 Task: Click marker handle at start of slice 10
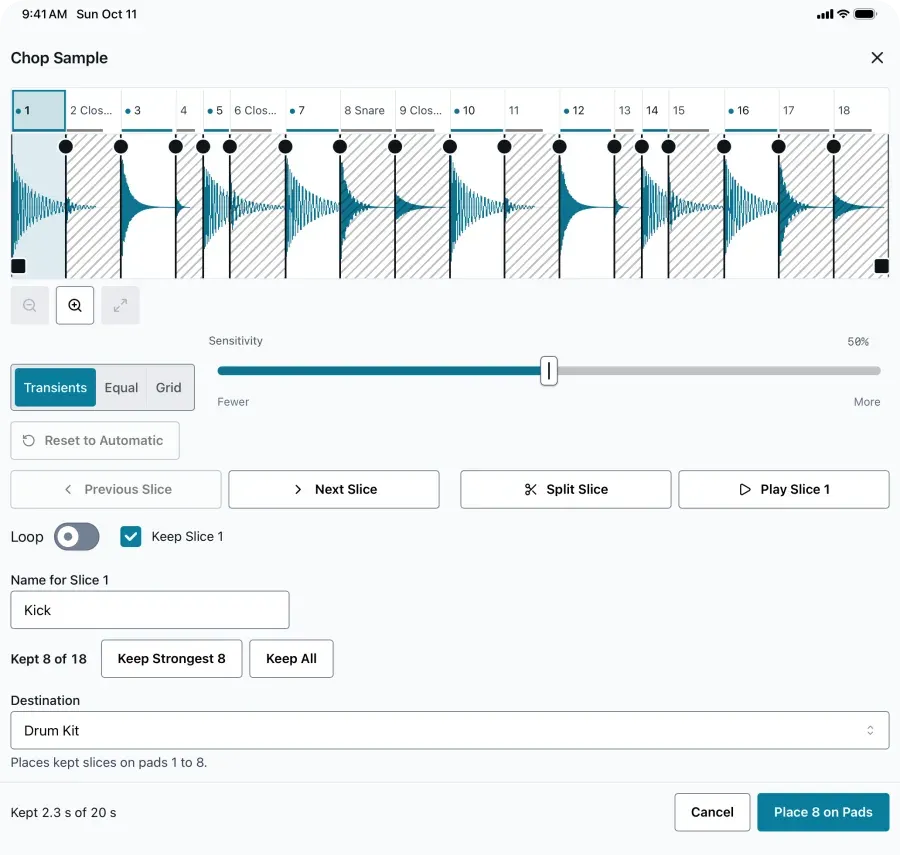tap(450, 146)
